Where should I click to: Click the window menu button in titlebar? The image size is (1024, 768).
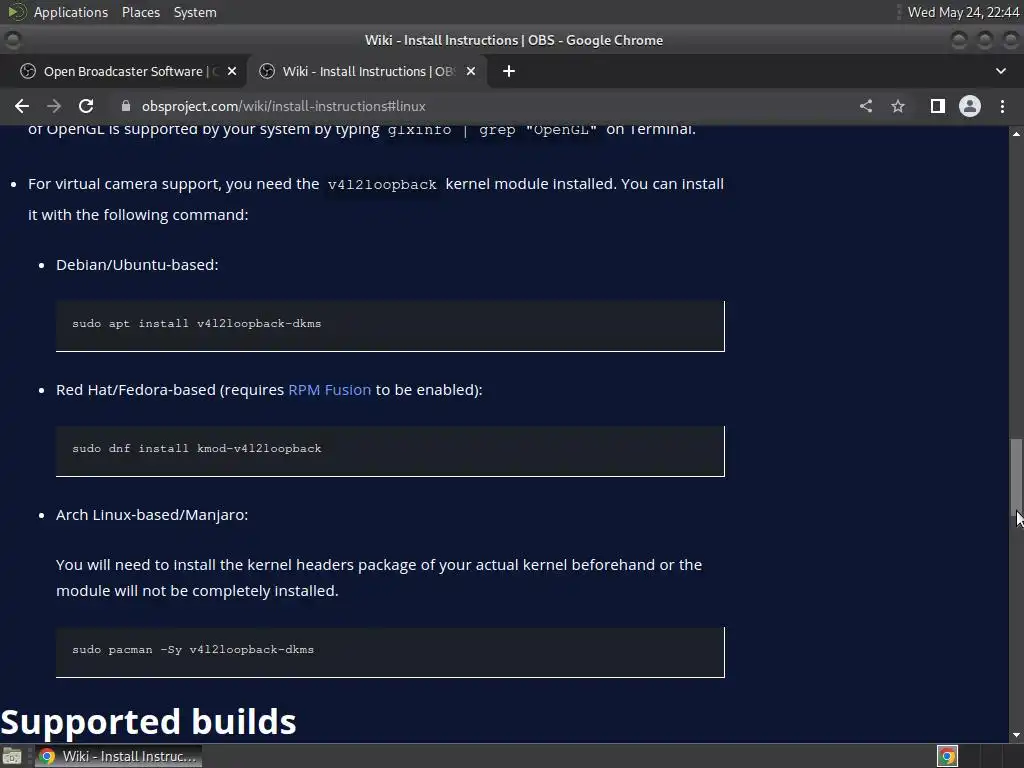(13, 40)
